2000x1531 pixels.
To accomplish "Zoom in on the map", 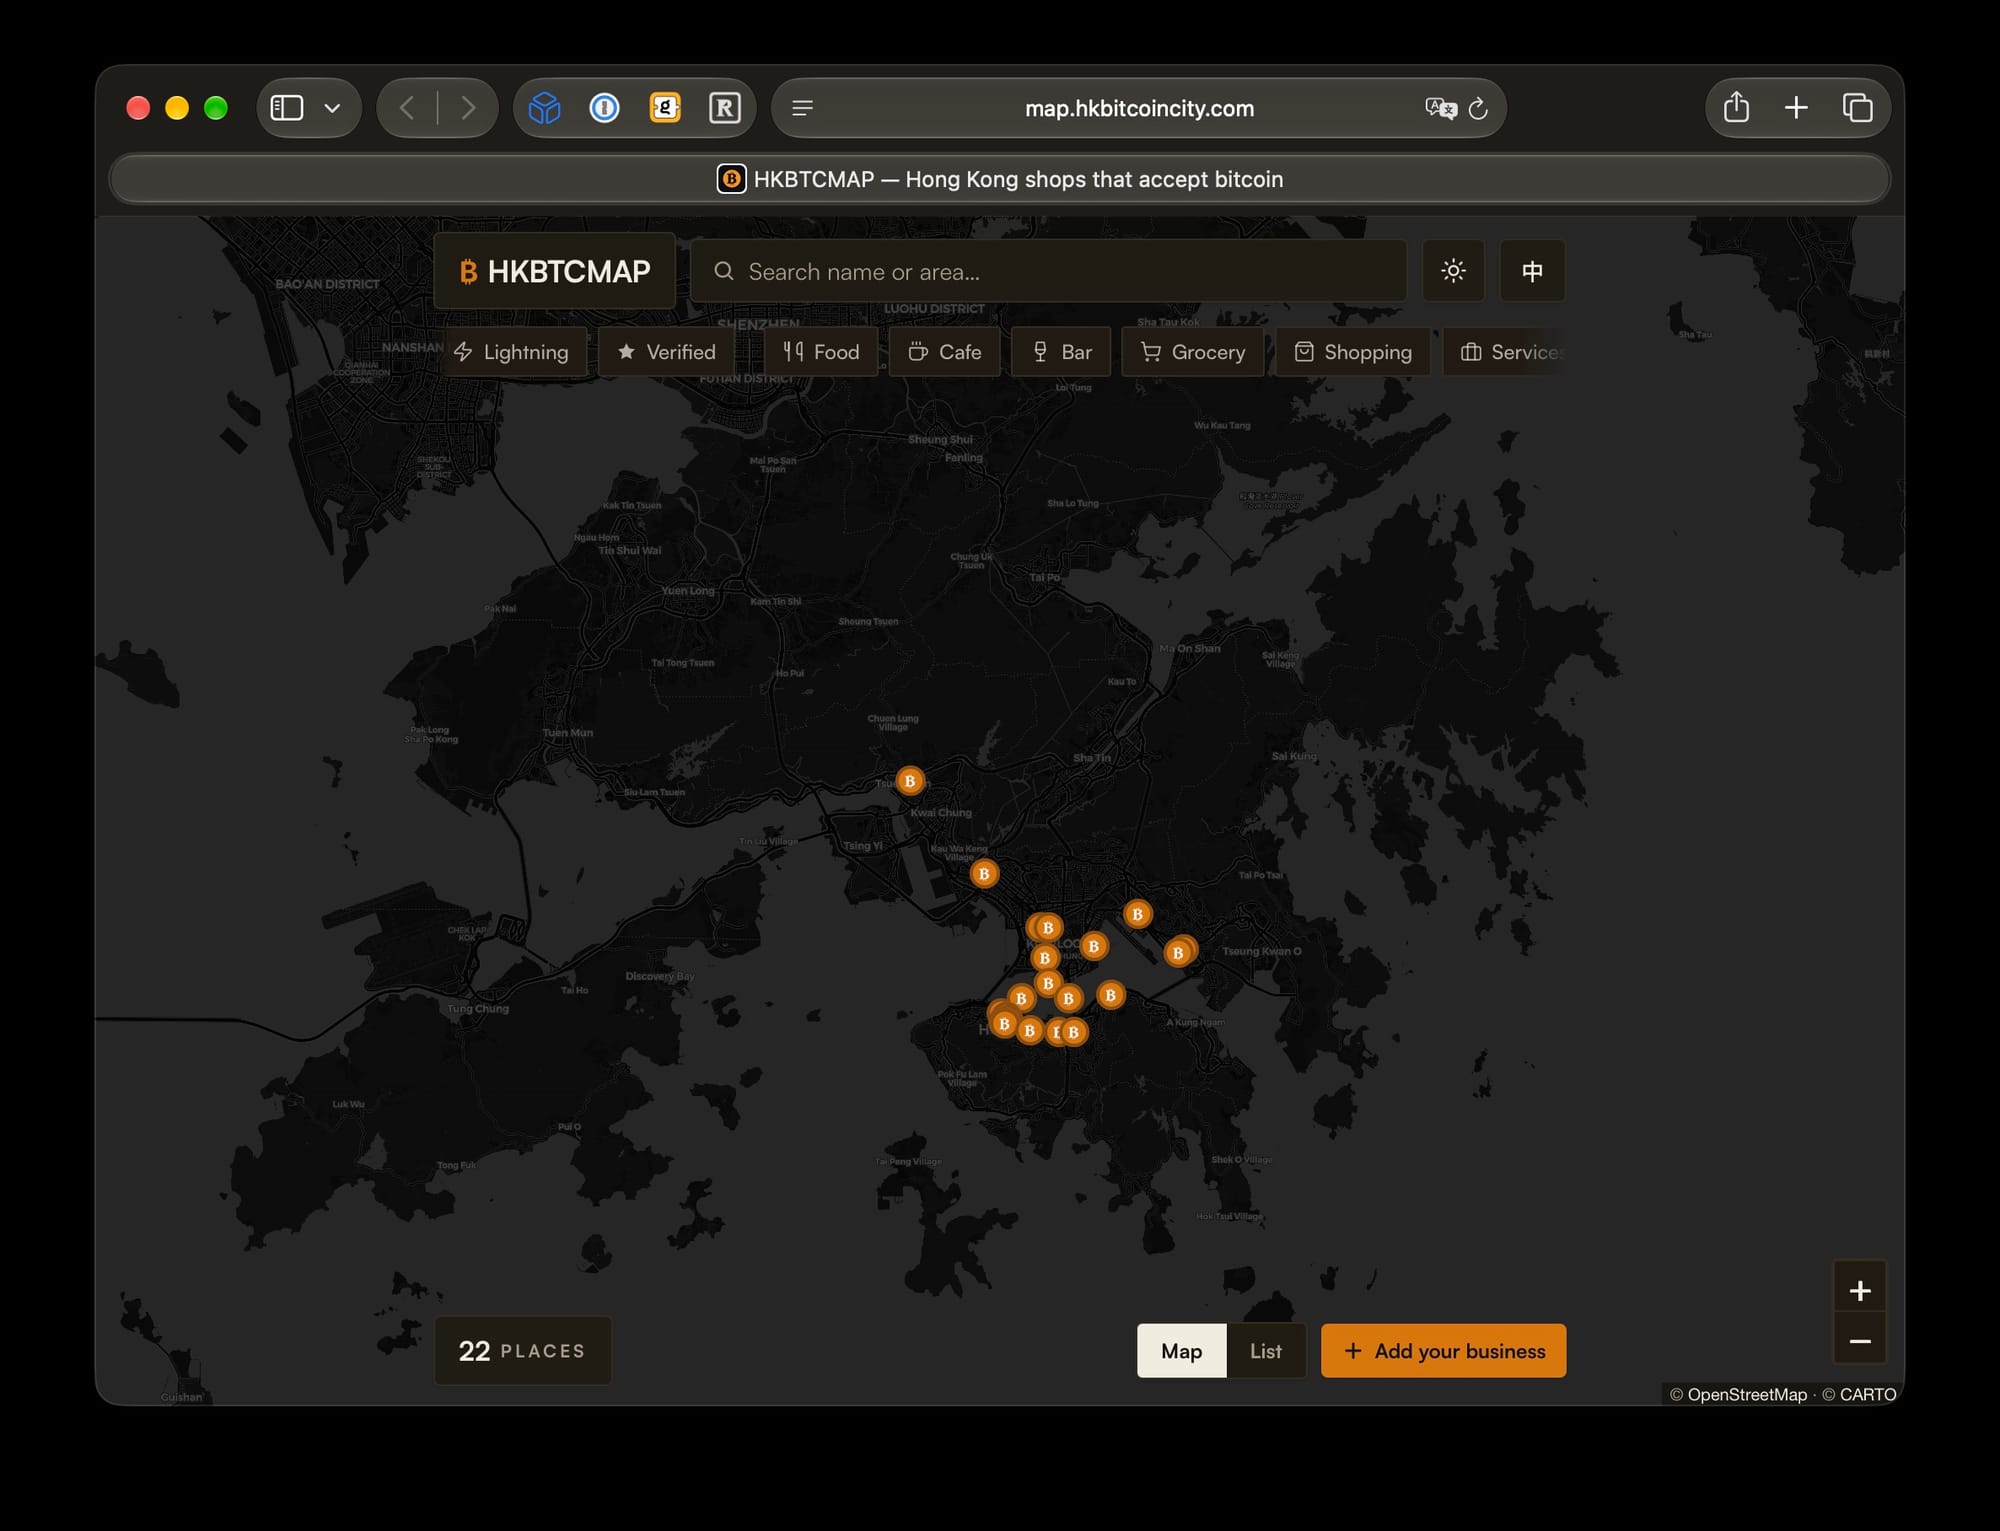I will (x=1860, y=1290).
